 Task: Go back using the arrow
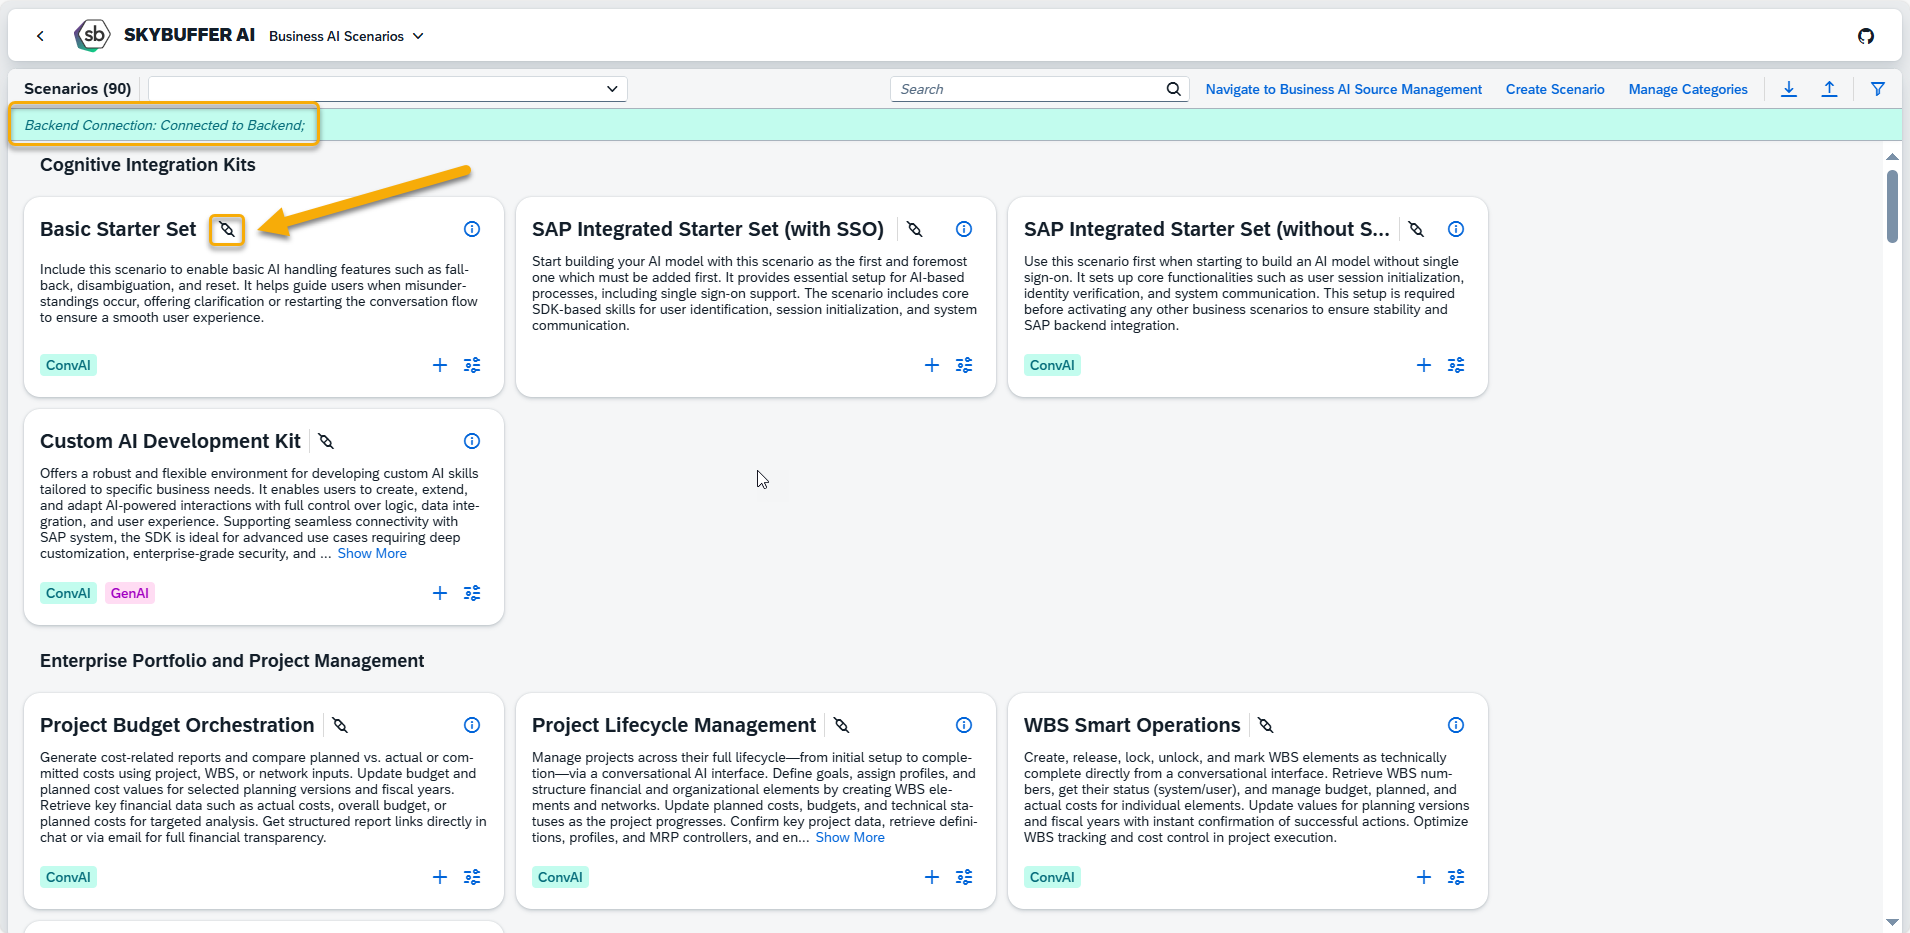(40, 36)
